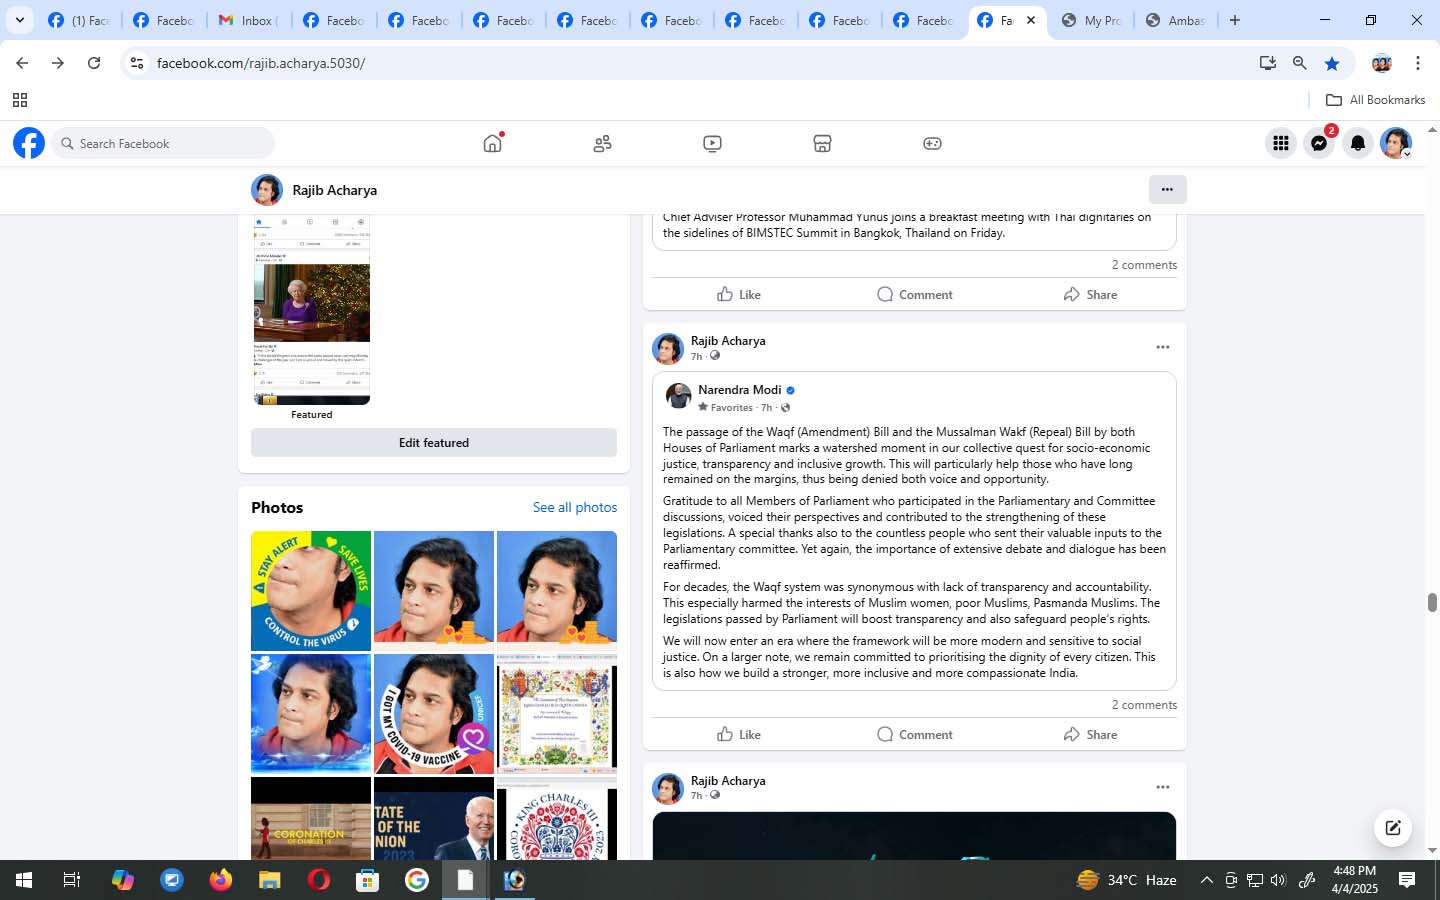Open a new browser tab
Screen dimensions: 1440x900
(1235, 20)
